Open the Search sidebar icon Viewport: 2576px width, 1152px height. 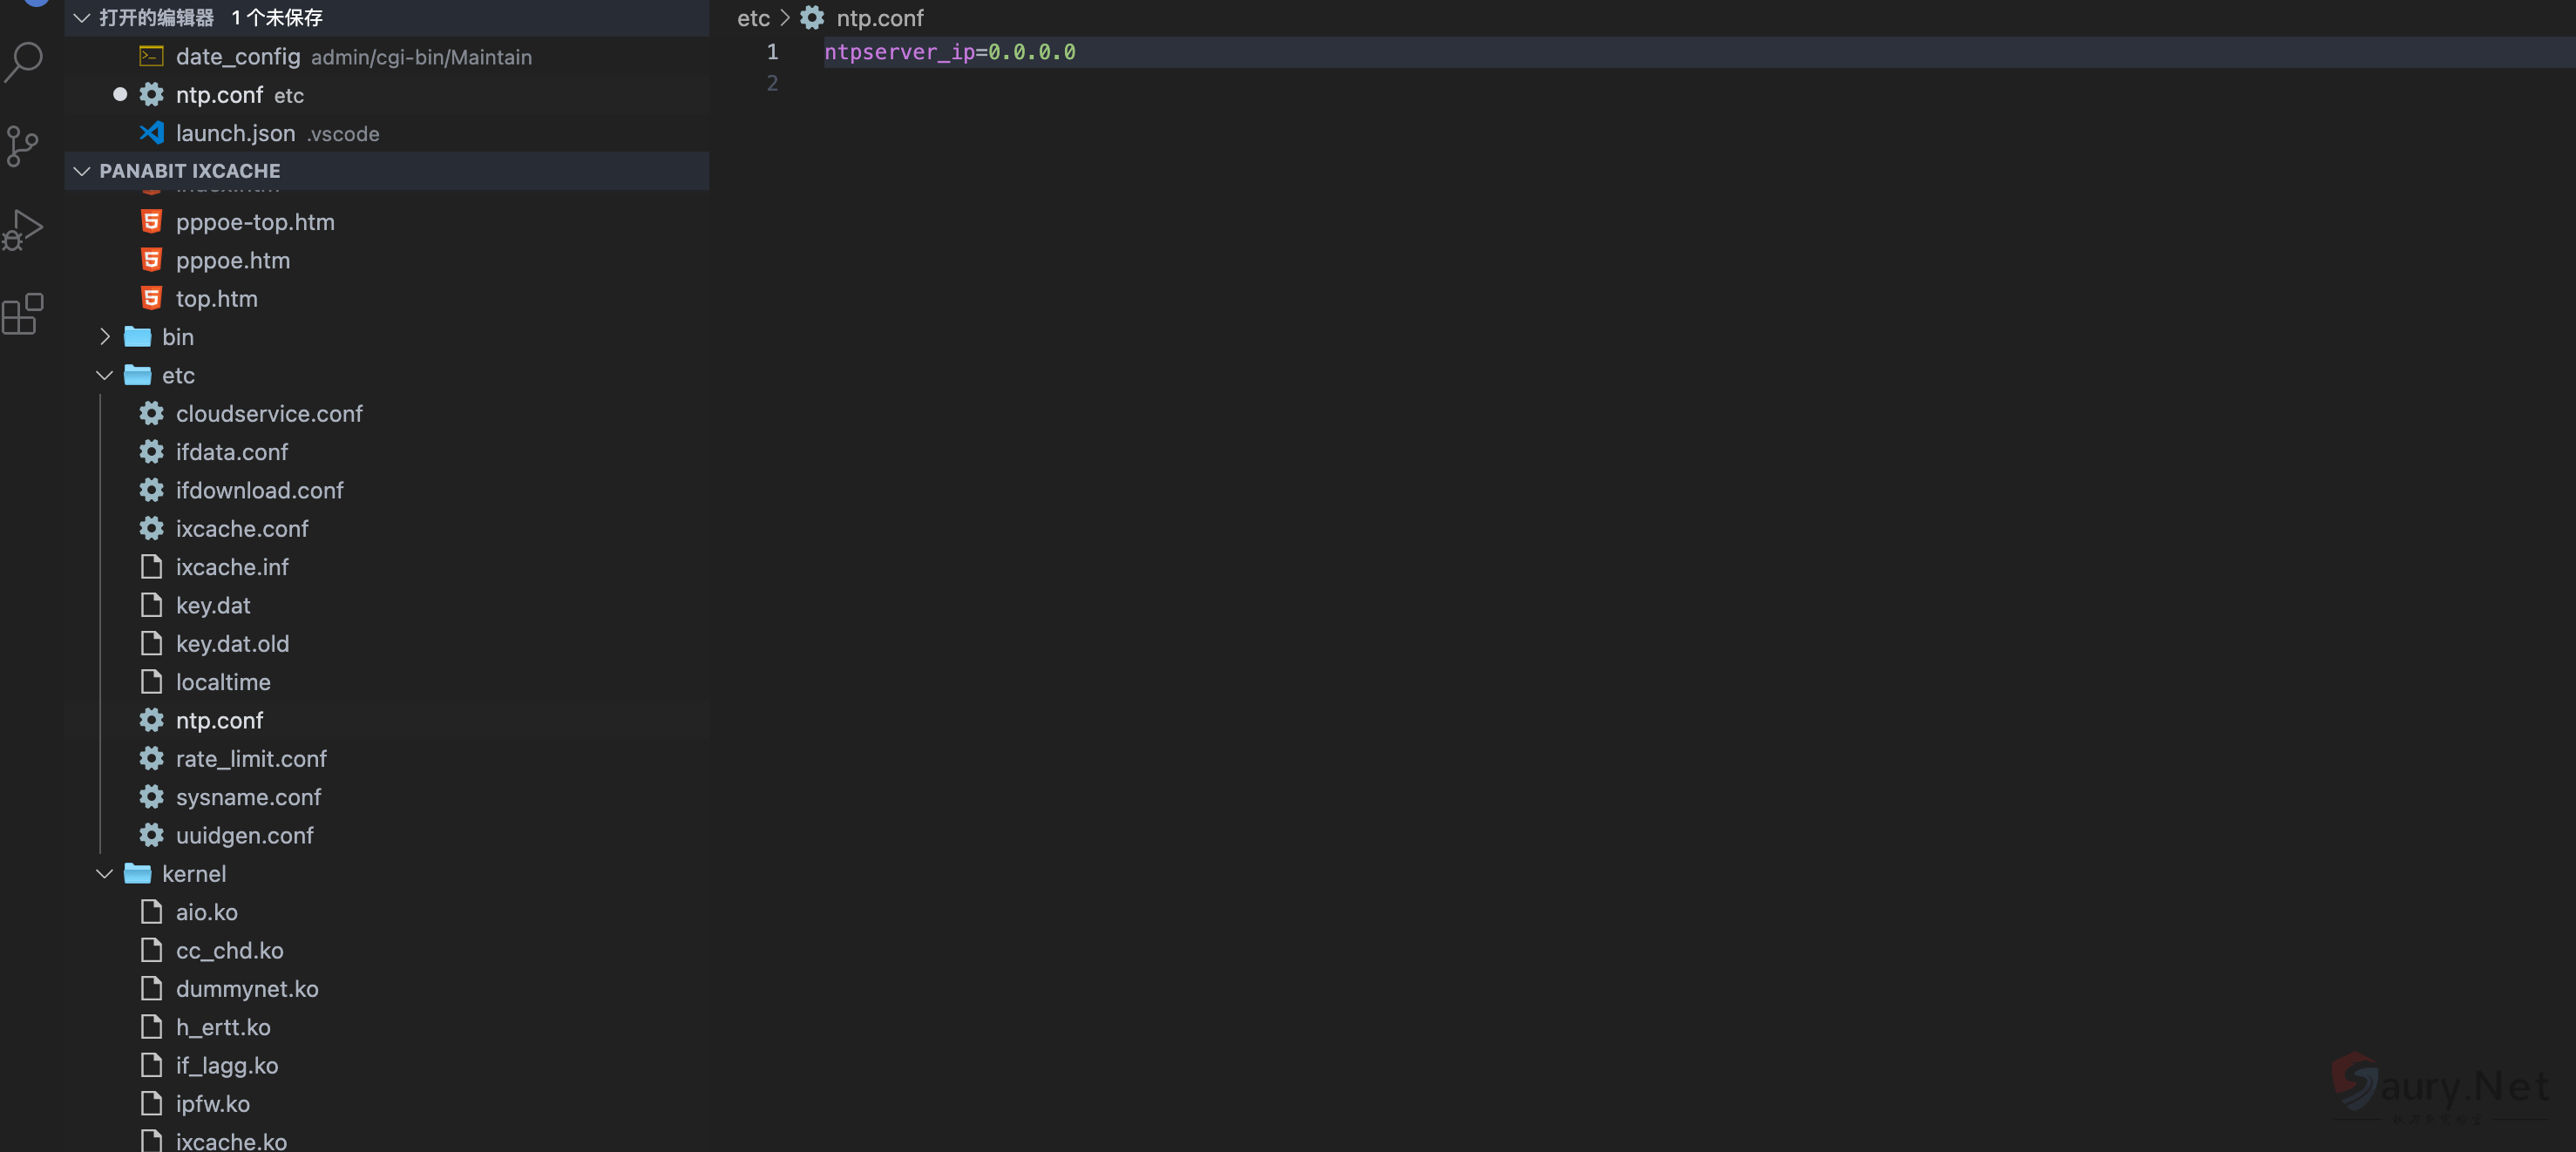(24, 60)
